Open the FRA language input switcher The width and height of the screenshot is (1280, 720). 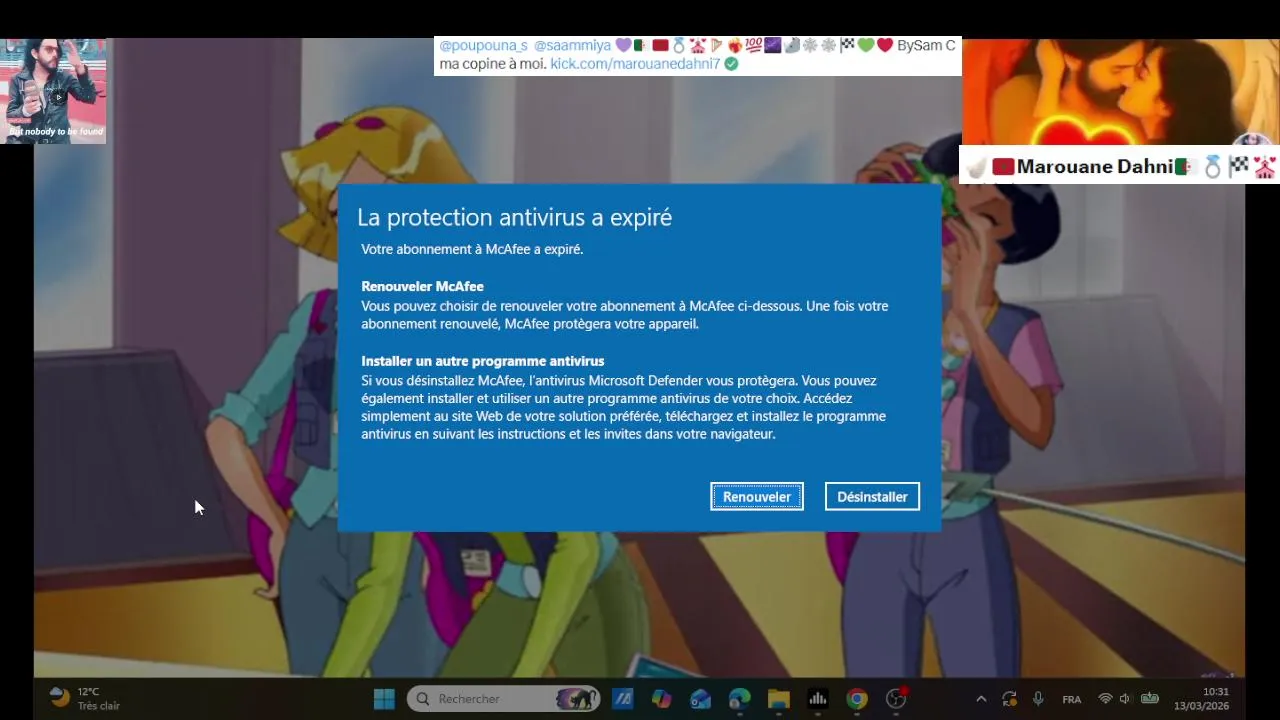click(1071, 699)
